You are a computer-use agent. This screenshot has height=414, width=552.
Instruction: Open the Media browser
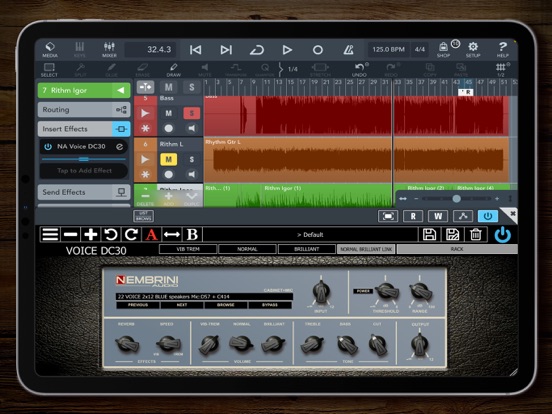pyautogui.click(x=50, y=50)
